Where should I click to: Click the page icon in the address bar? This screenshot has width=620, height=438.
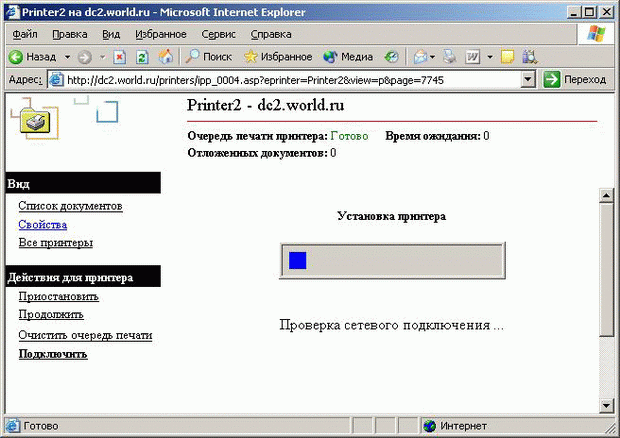pyautogui.click(x=57, y=80)
